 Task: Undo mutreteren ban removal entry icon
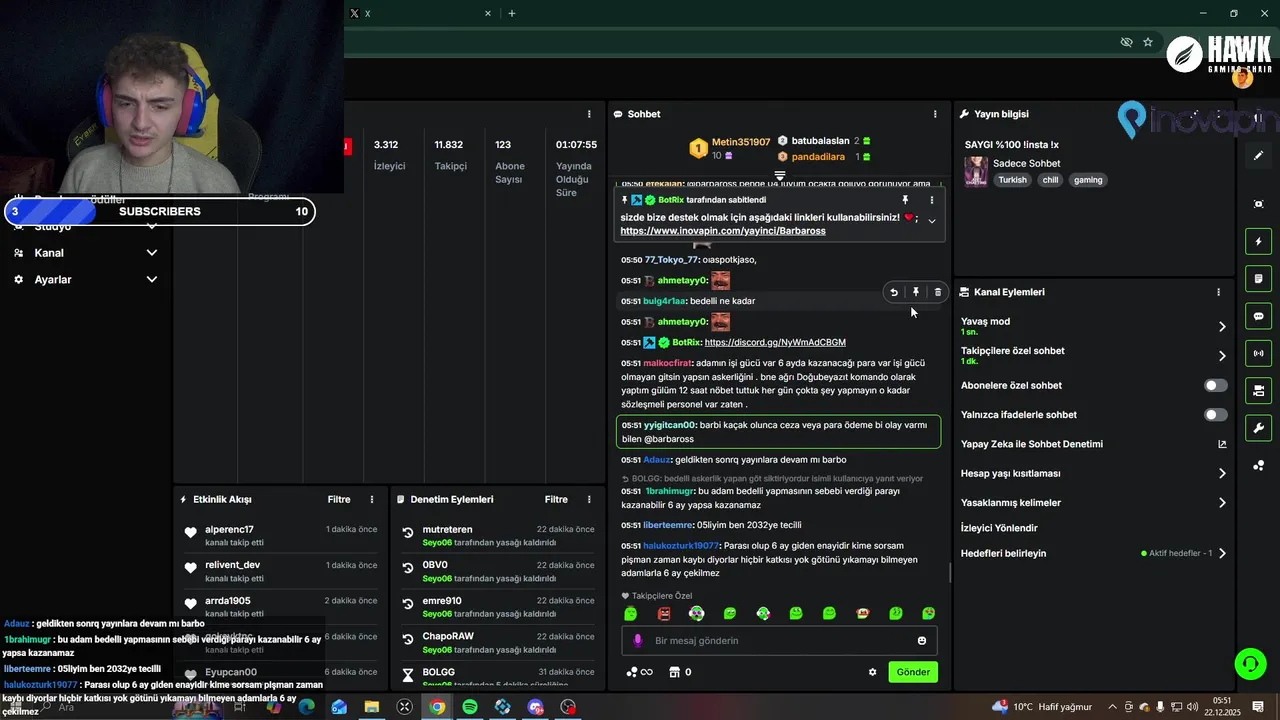click(408, 533)
